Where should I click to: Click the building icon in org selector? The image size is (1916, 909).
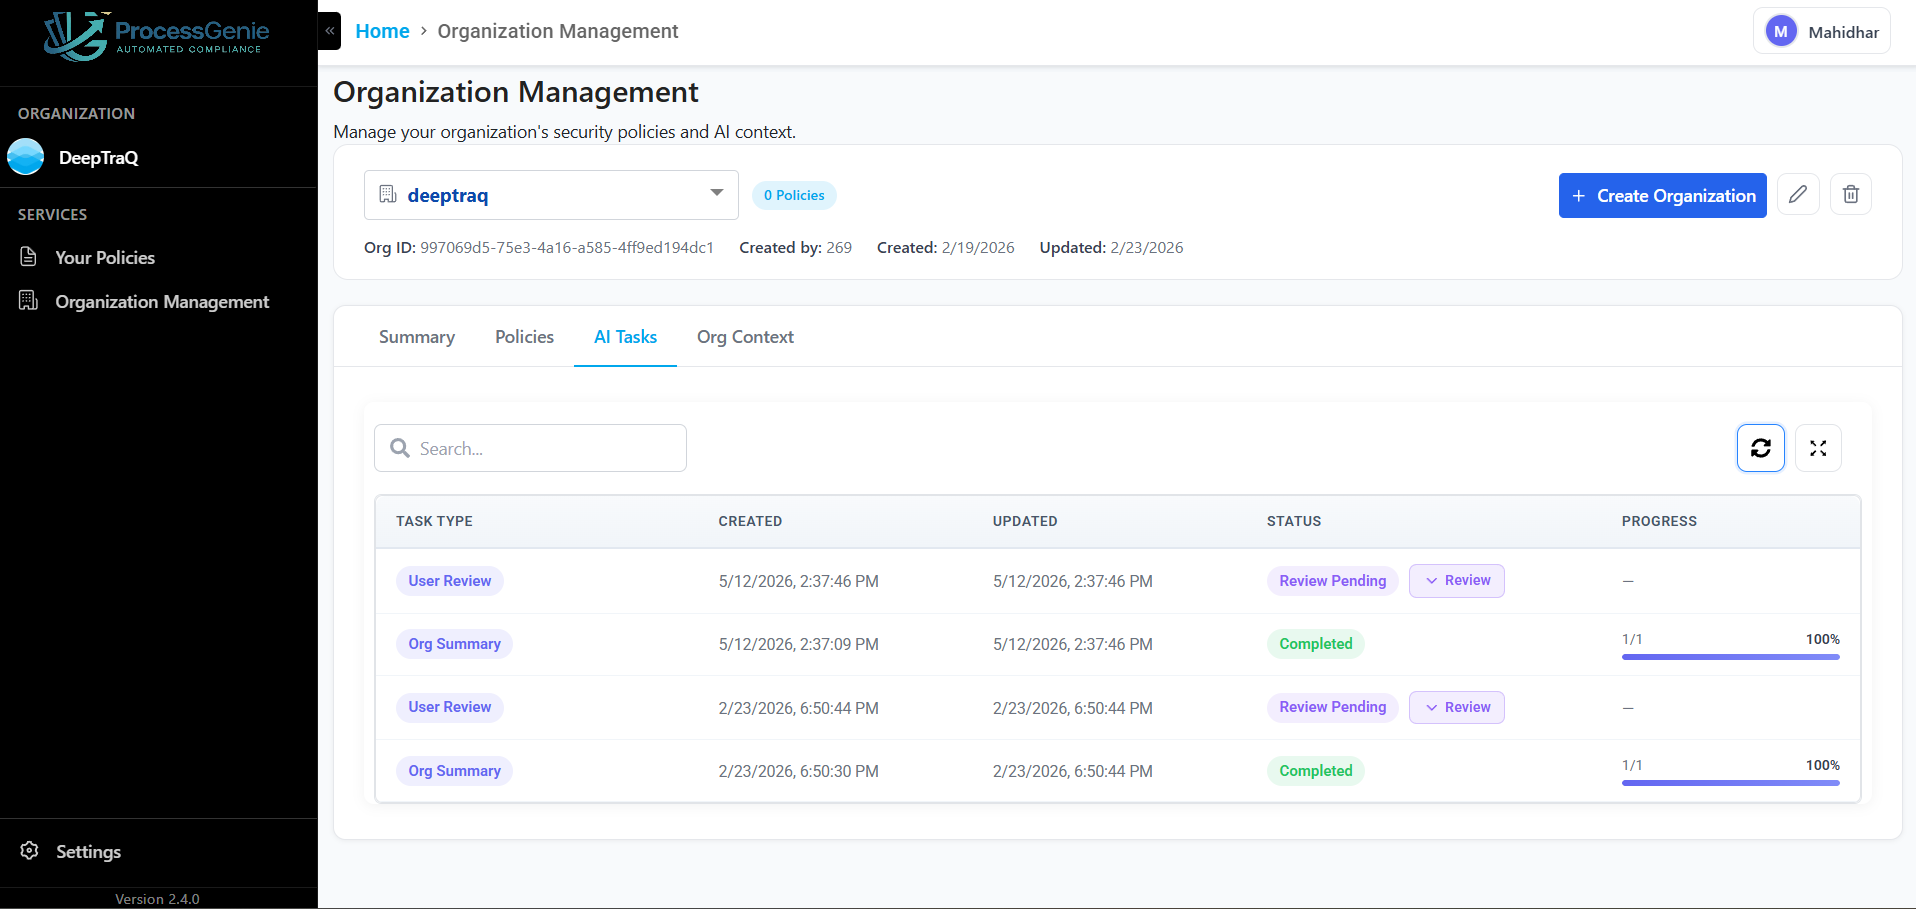[x=388, y=194]
